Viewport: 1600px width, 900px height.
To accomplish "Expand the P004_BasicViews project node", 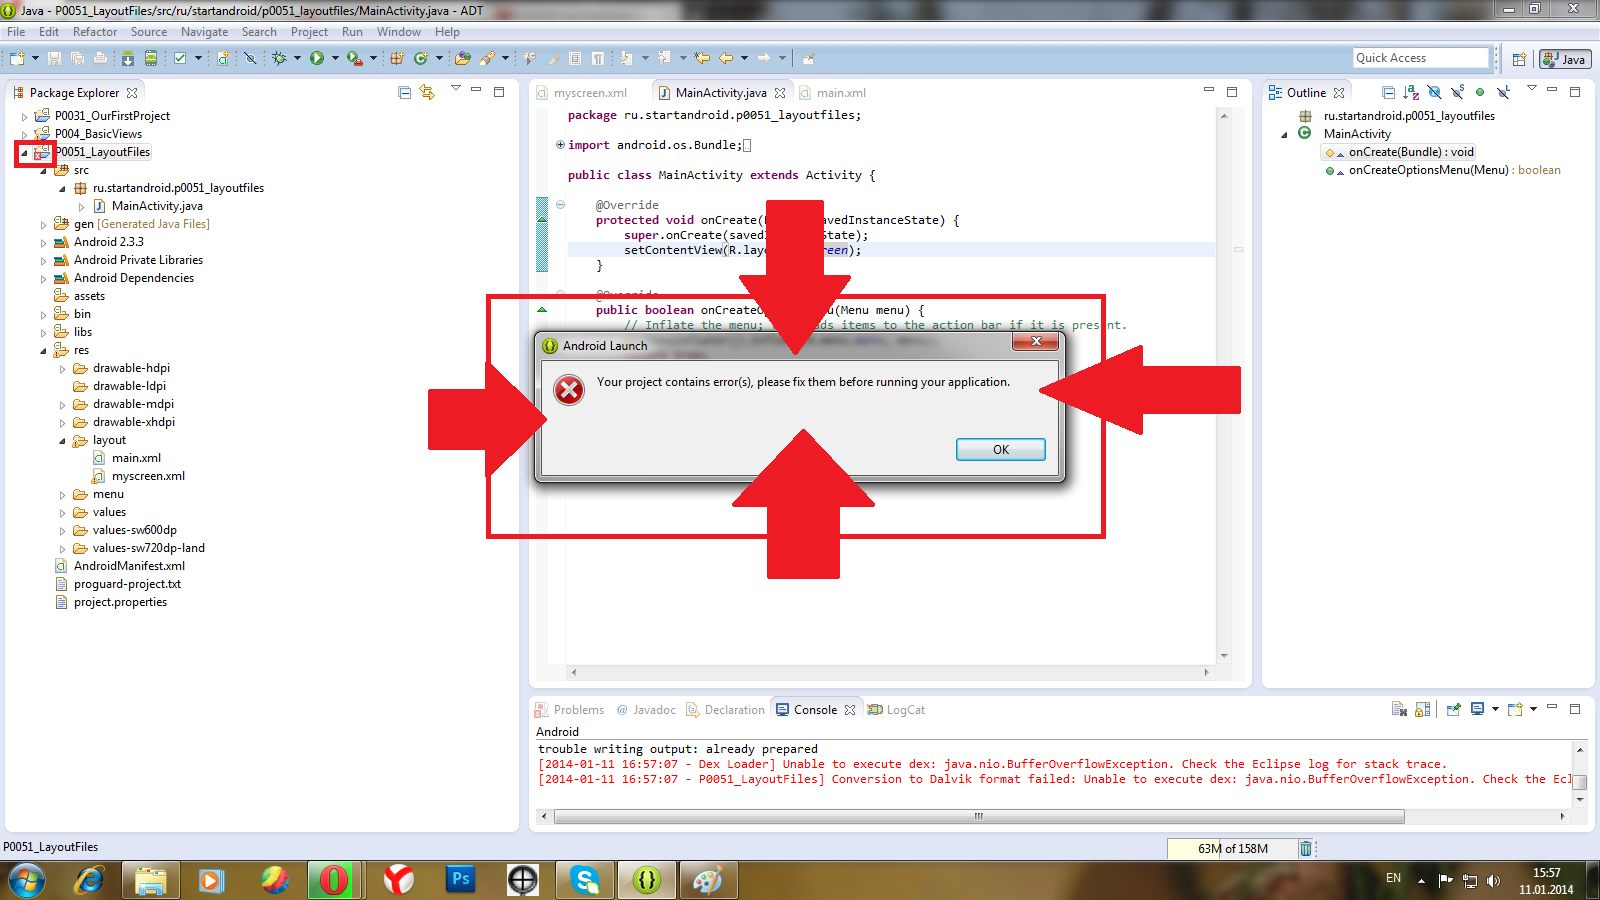I will (x=25, y=135).
